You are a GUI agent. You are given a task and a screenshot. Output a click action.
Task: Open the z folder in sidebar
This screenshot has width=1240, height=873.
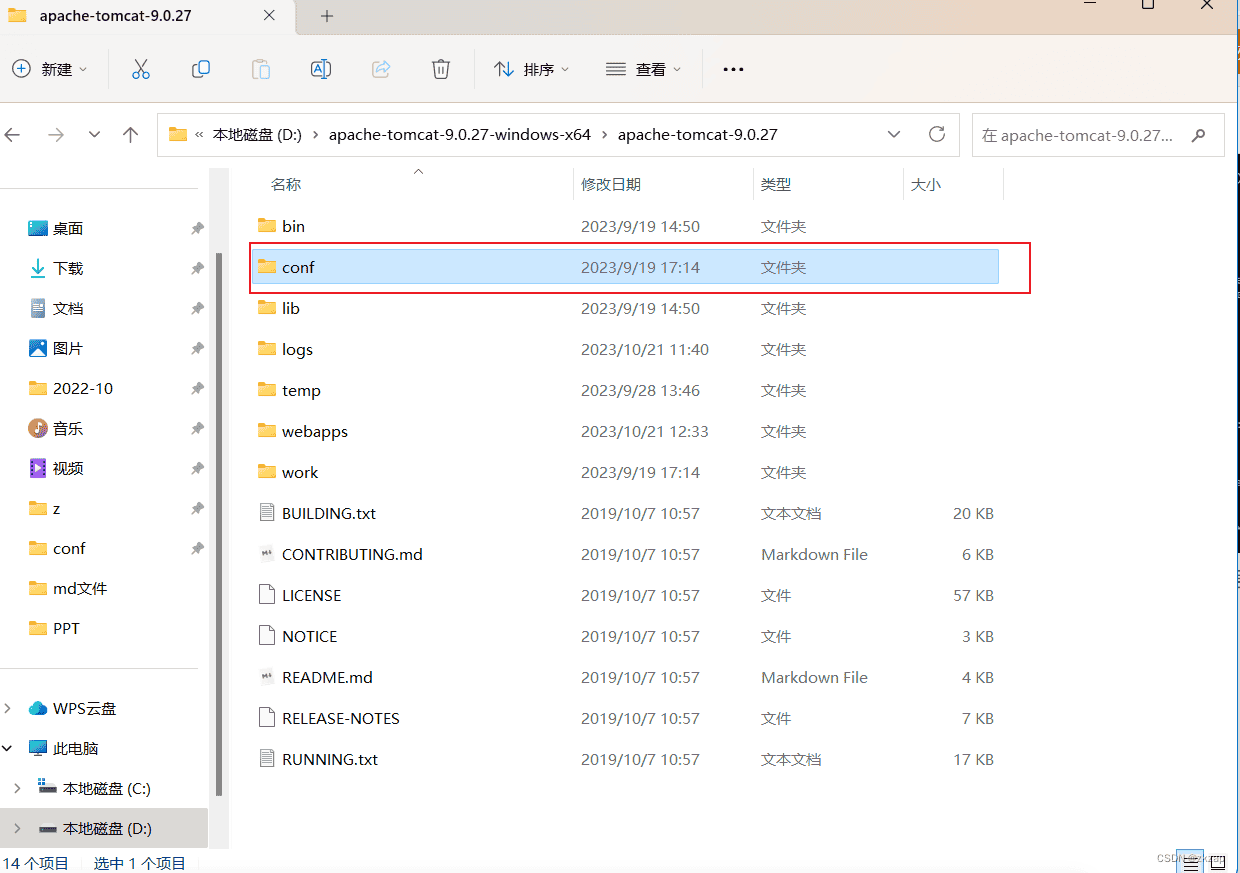click(44, 508)
